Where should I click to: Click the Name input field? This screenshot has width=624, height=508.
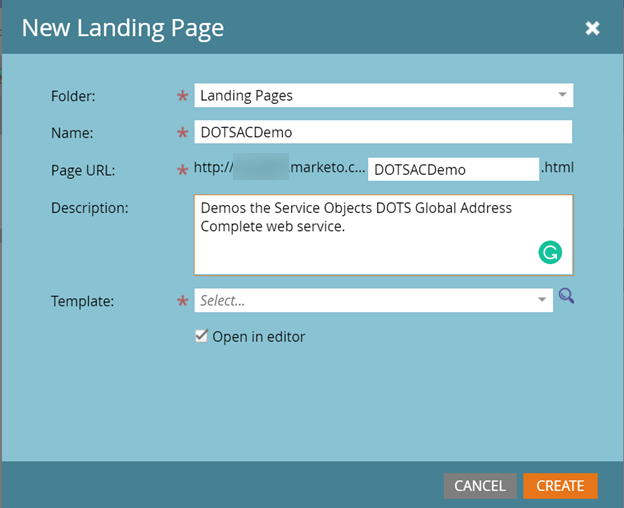pos(383,132)
